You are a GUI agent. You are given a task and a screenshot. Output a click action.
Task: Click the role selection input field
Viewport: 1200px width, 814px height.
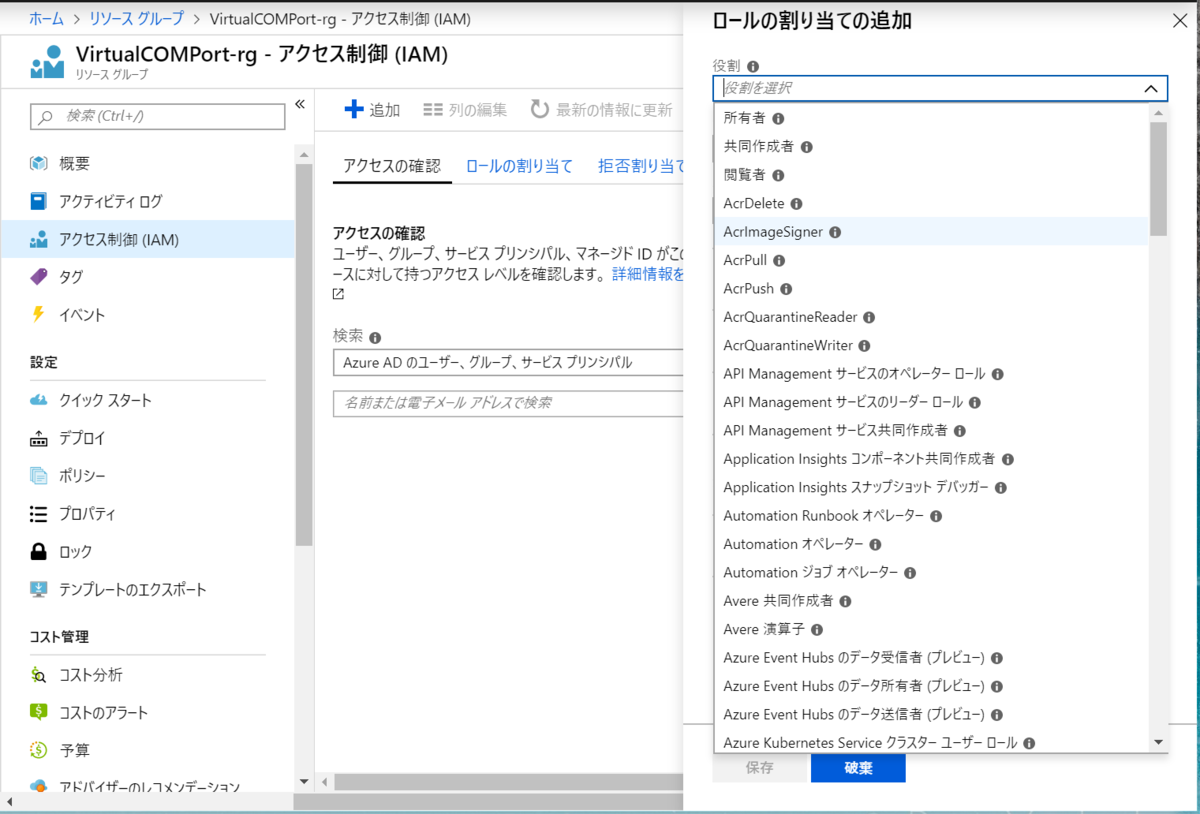tap(940, 89)
